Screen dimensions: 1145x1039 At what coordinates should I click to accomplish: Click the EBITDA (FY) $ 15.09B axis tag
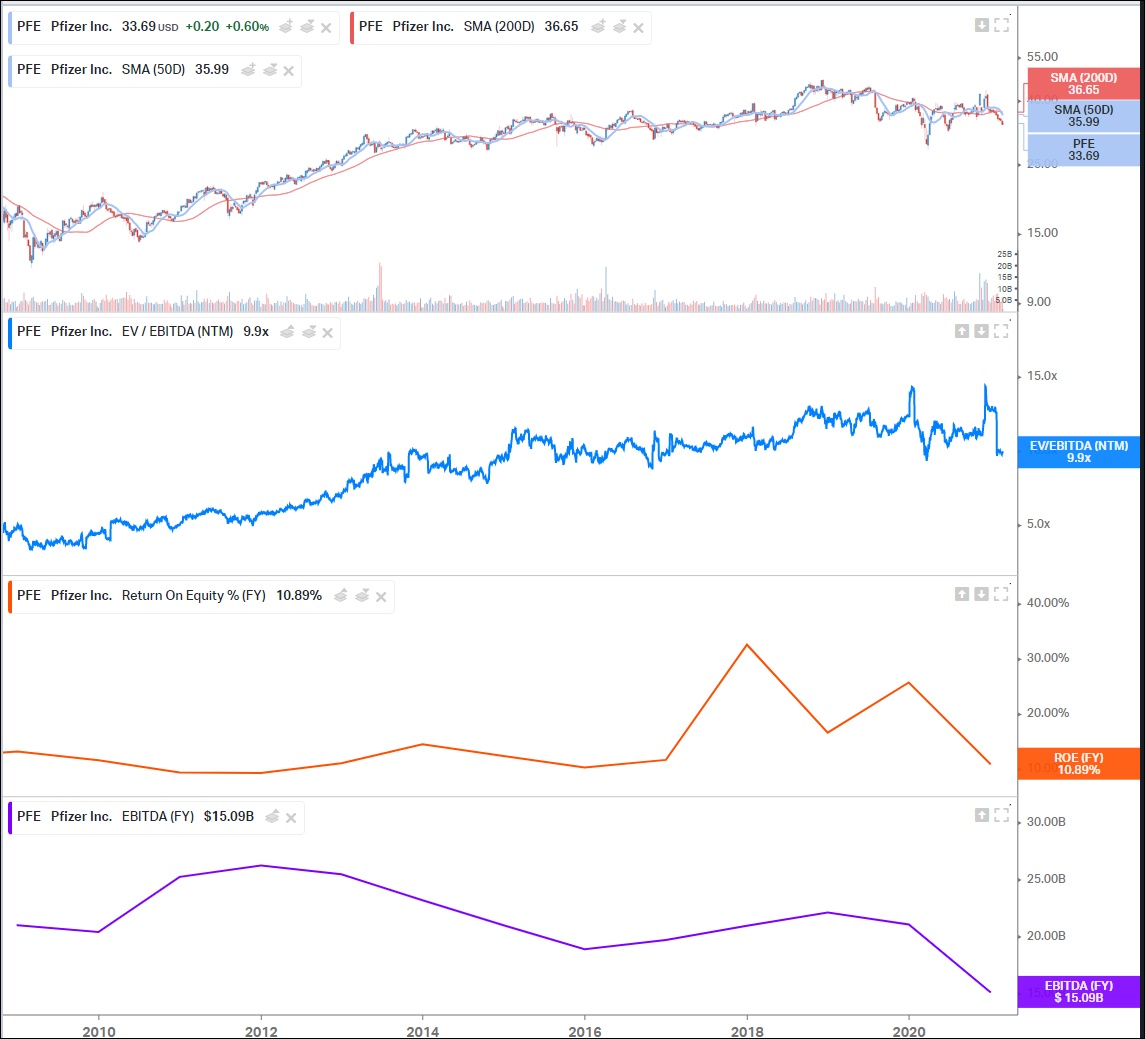(x=1079, y=992)
